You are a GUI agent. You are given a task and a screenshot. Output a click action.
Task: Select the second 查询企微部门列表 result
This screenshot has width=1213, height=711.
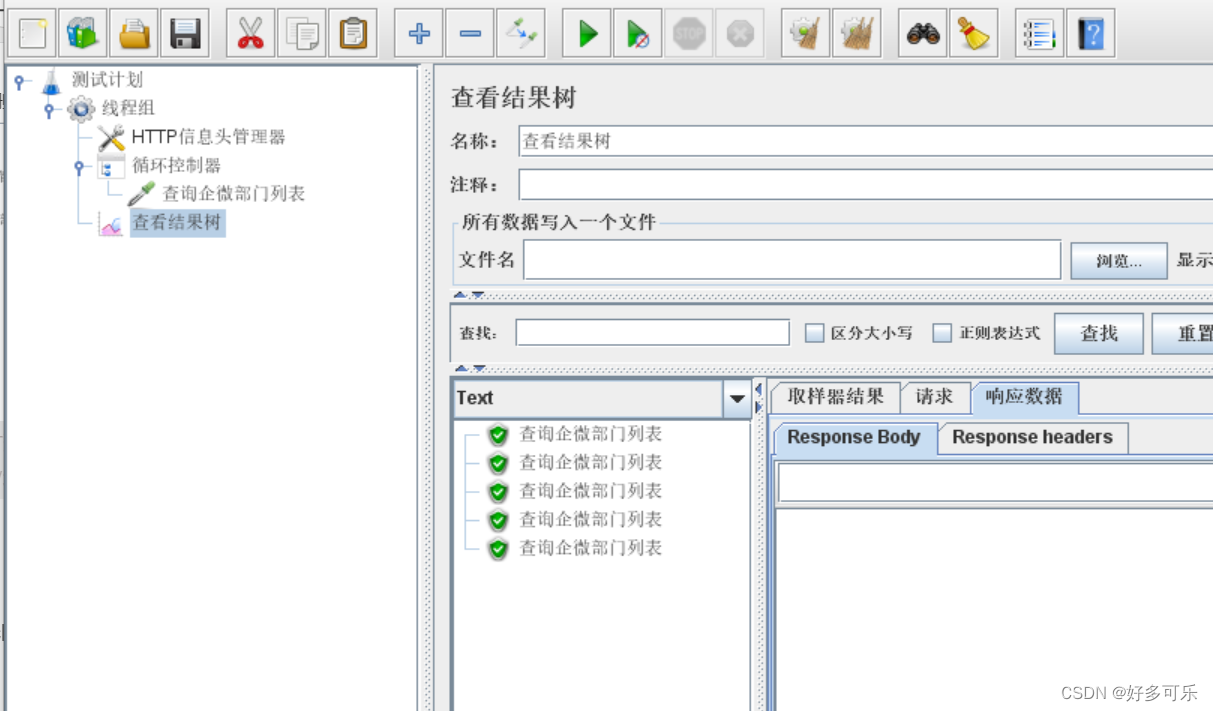pos(590,463)
